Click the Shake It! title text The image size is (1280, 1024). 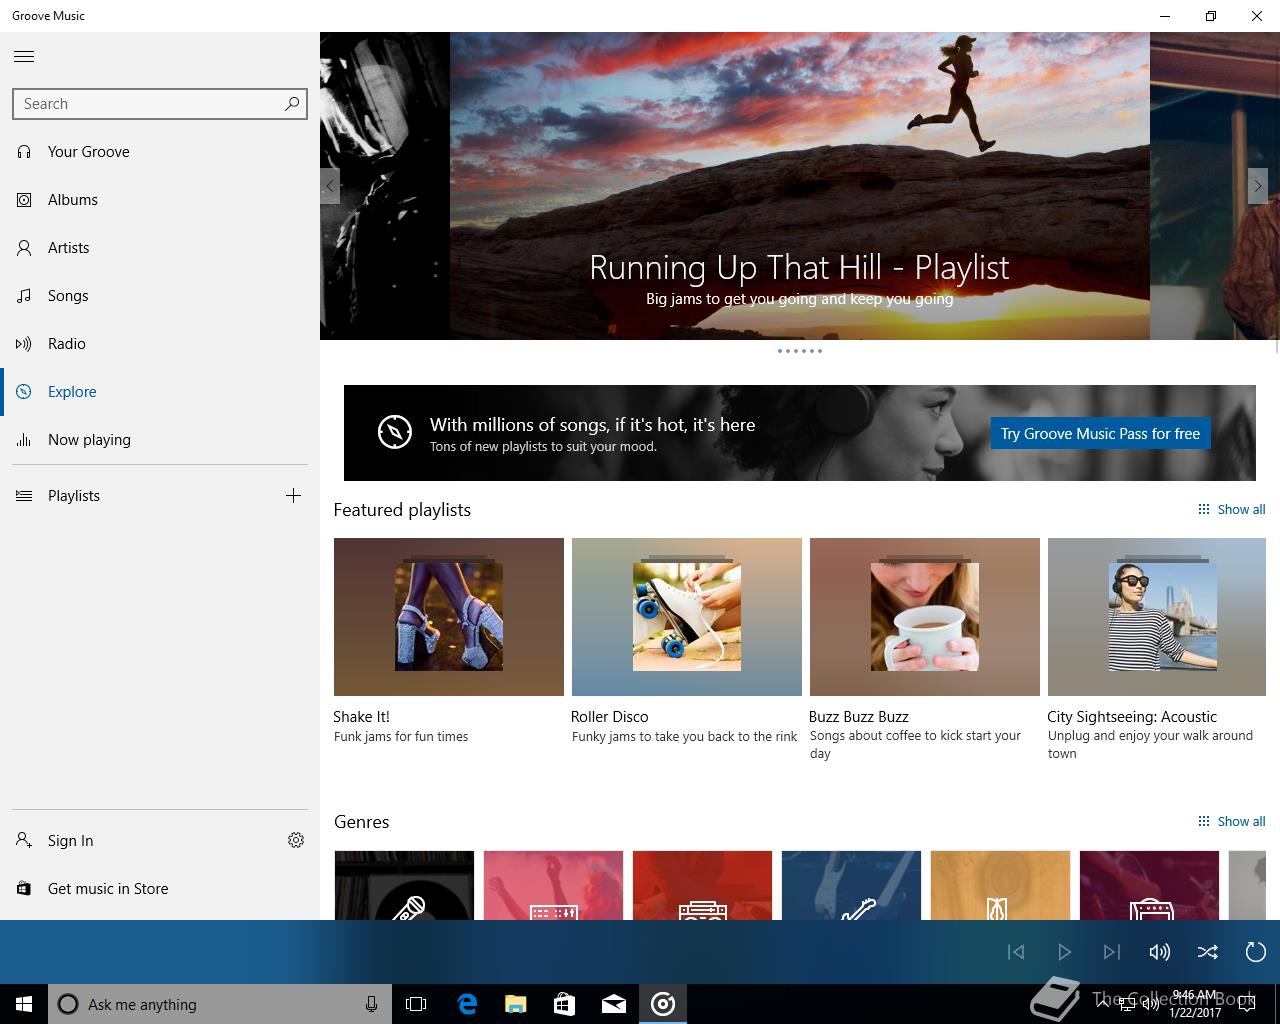pyautogui.click(x=361, y=717)
